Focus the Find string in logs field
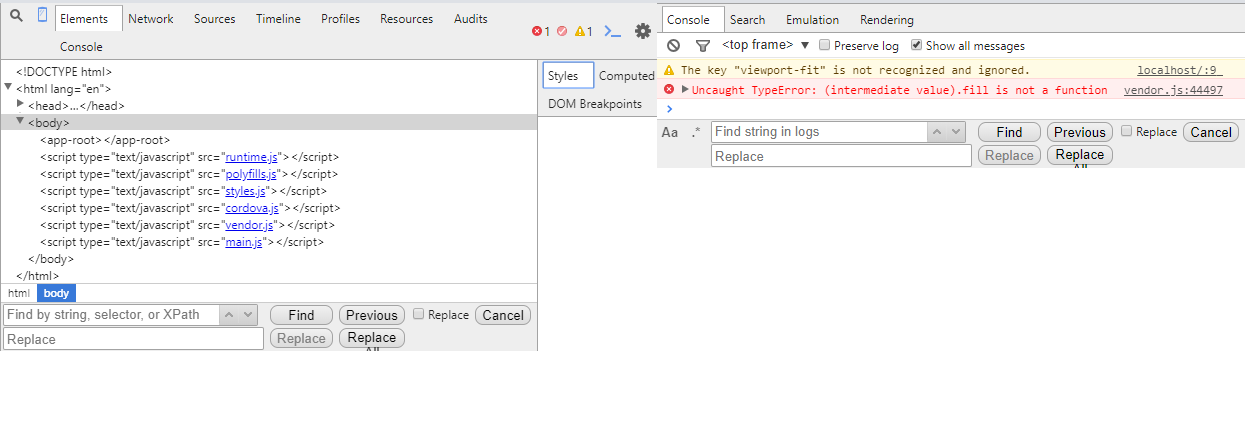 [819, 132]
